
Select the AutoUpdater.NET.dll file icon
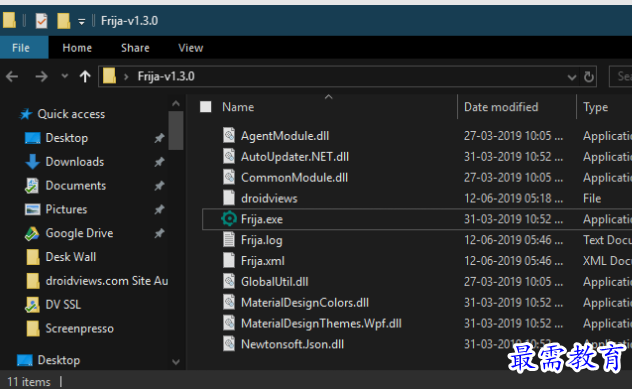pos(229,156)
